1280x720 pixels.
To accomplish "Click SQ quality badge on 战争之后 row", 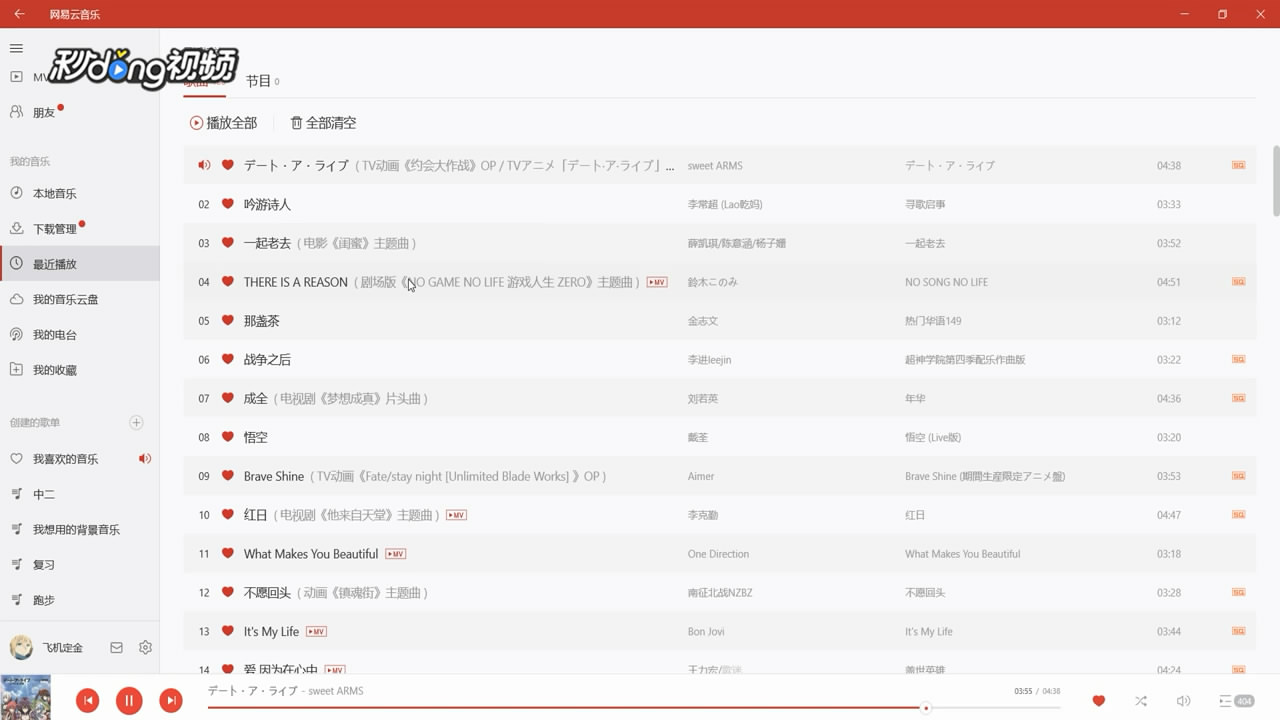I will pyautogui.click(x=1238, y=359).
